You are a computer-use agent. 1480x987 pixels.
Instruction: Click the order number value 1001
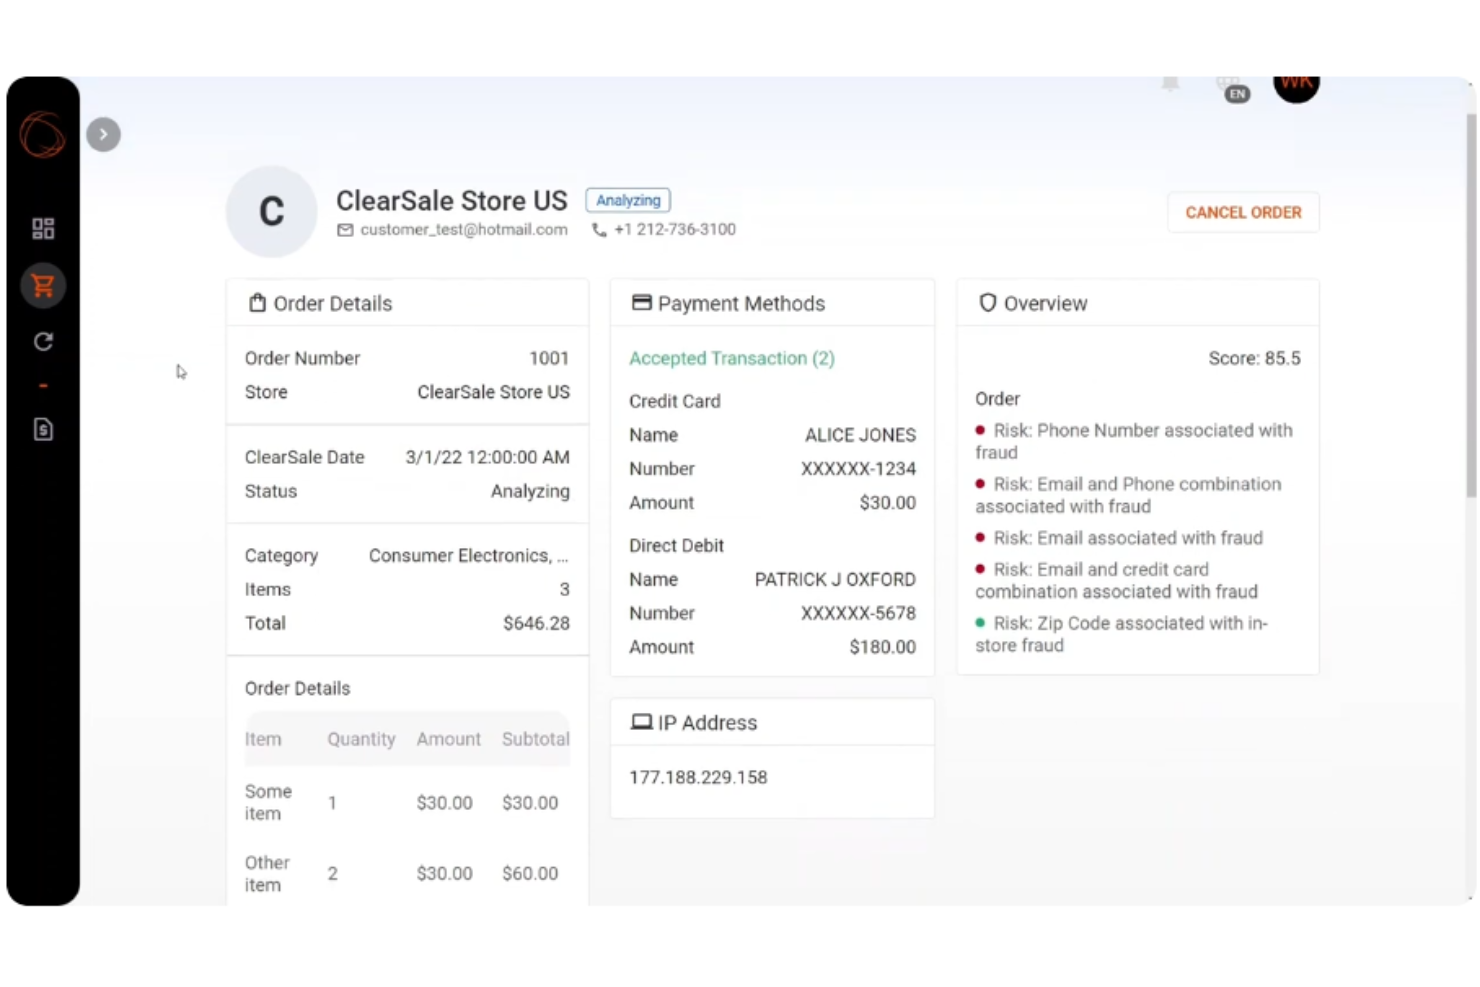coord(549,358)
